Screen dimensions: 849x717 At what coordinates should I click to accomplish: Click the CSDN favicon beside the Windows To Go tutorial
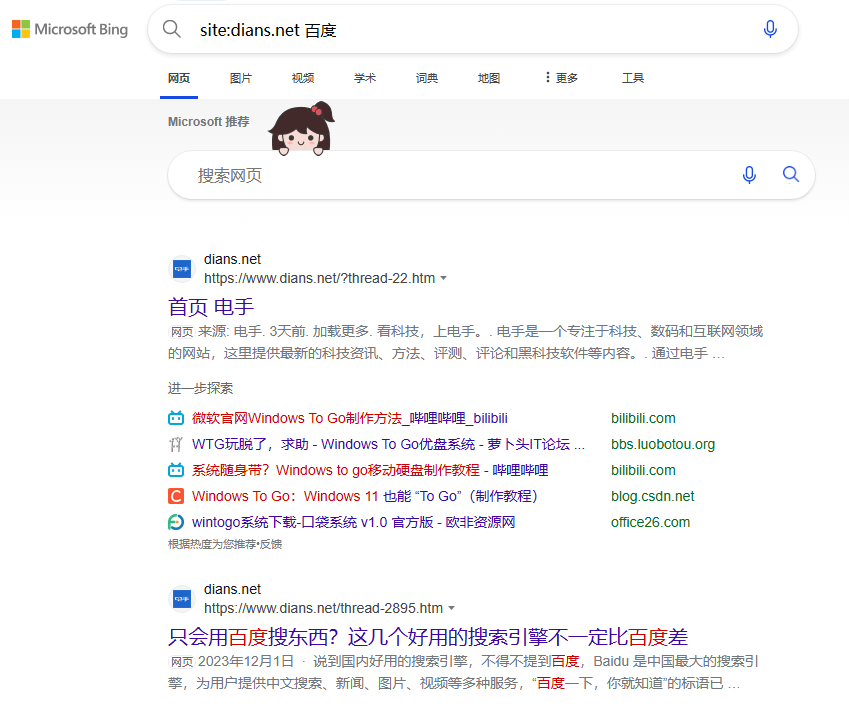coord(177,496)
